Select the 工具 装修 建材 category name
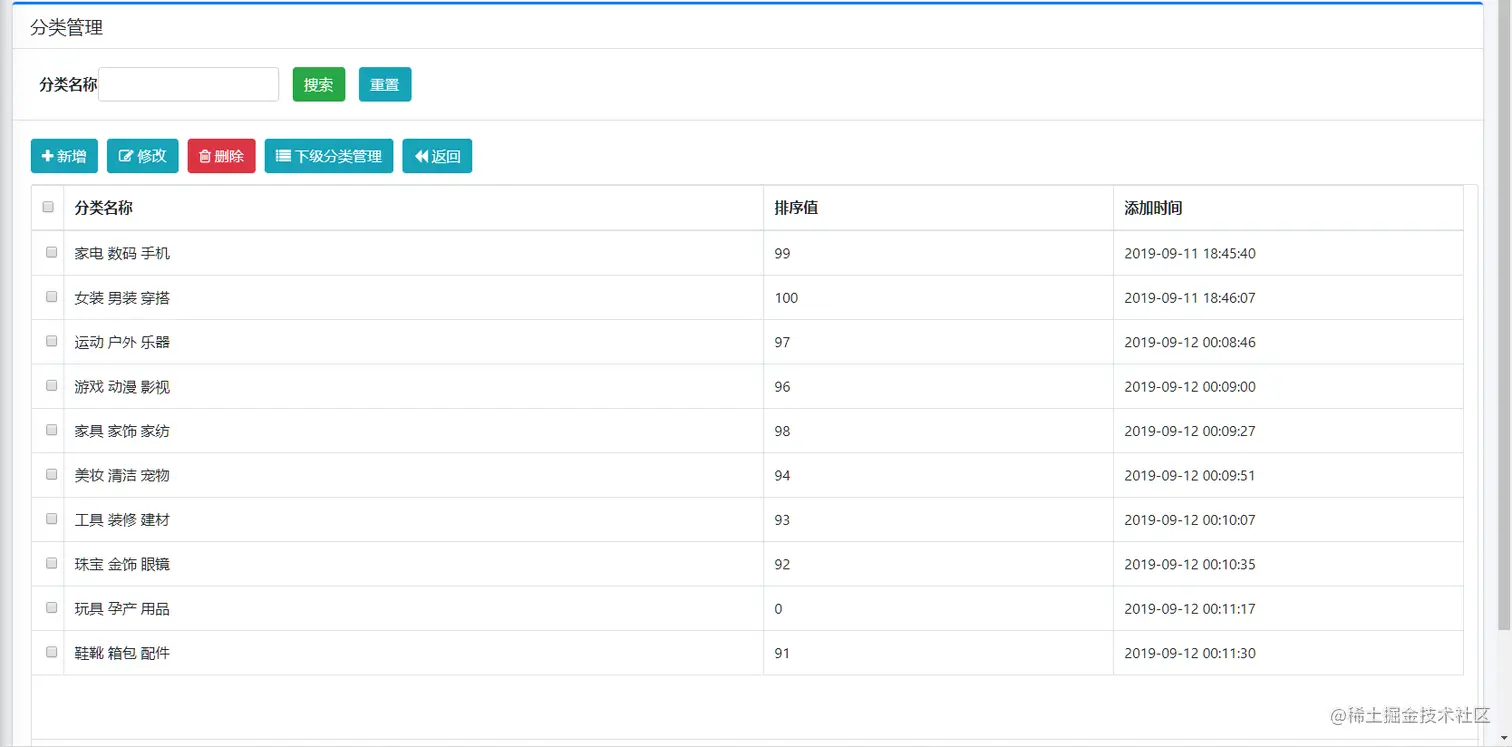 122,520
